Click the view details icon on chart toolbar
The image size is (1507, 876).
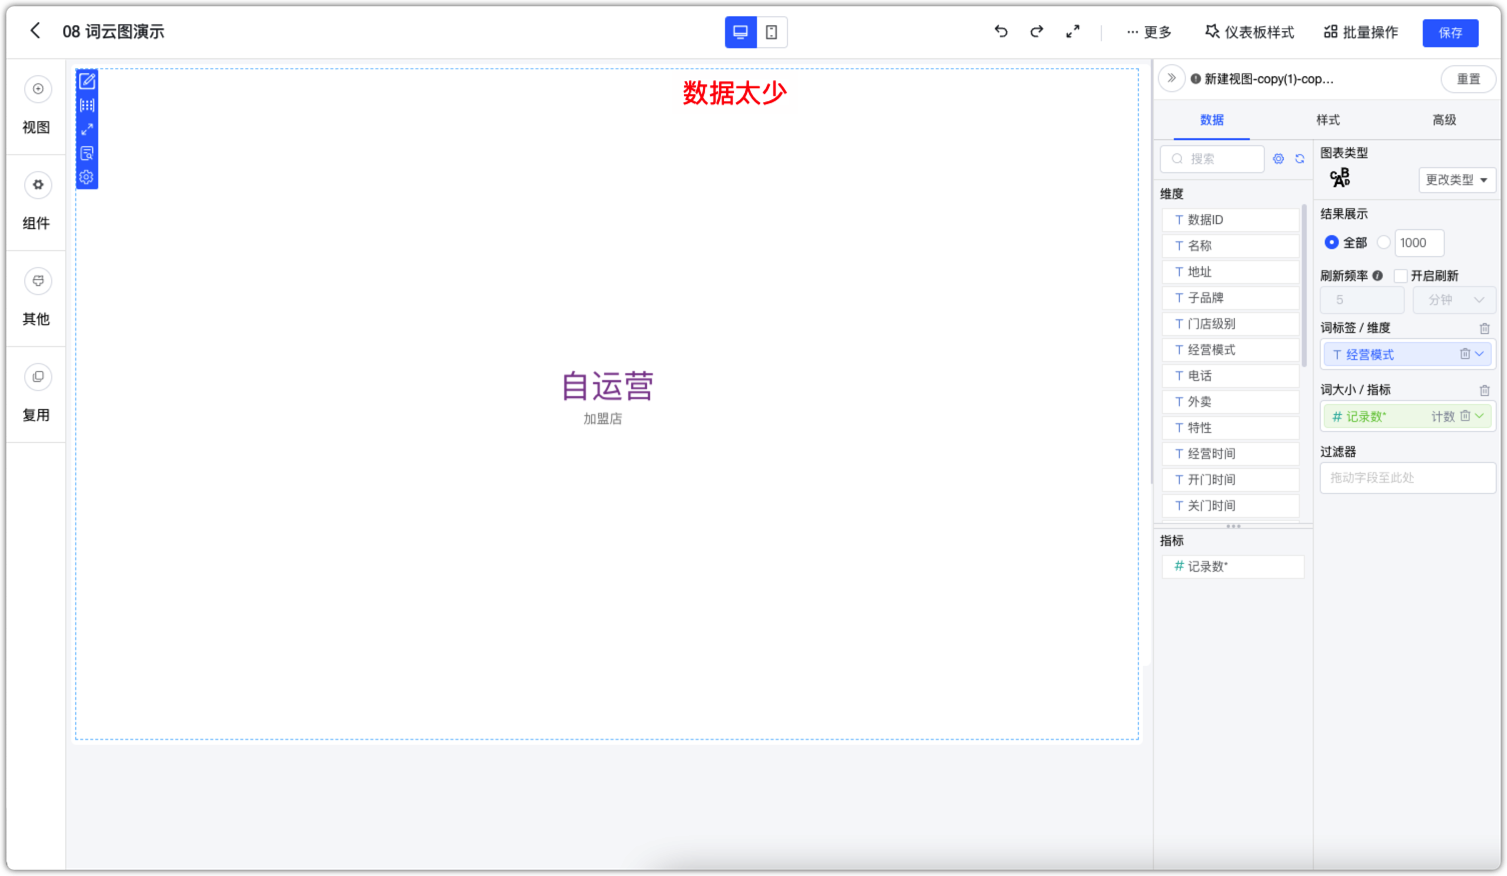point(87,153)
